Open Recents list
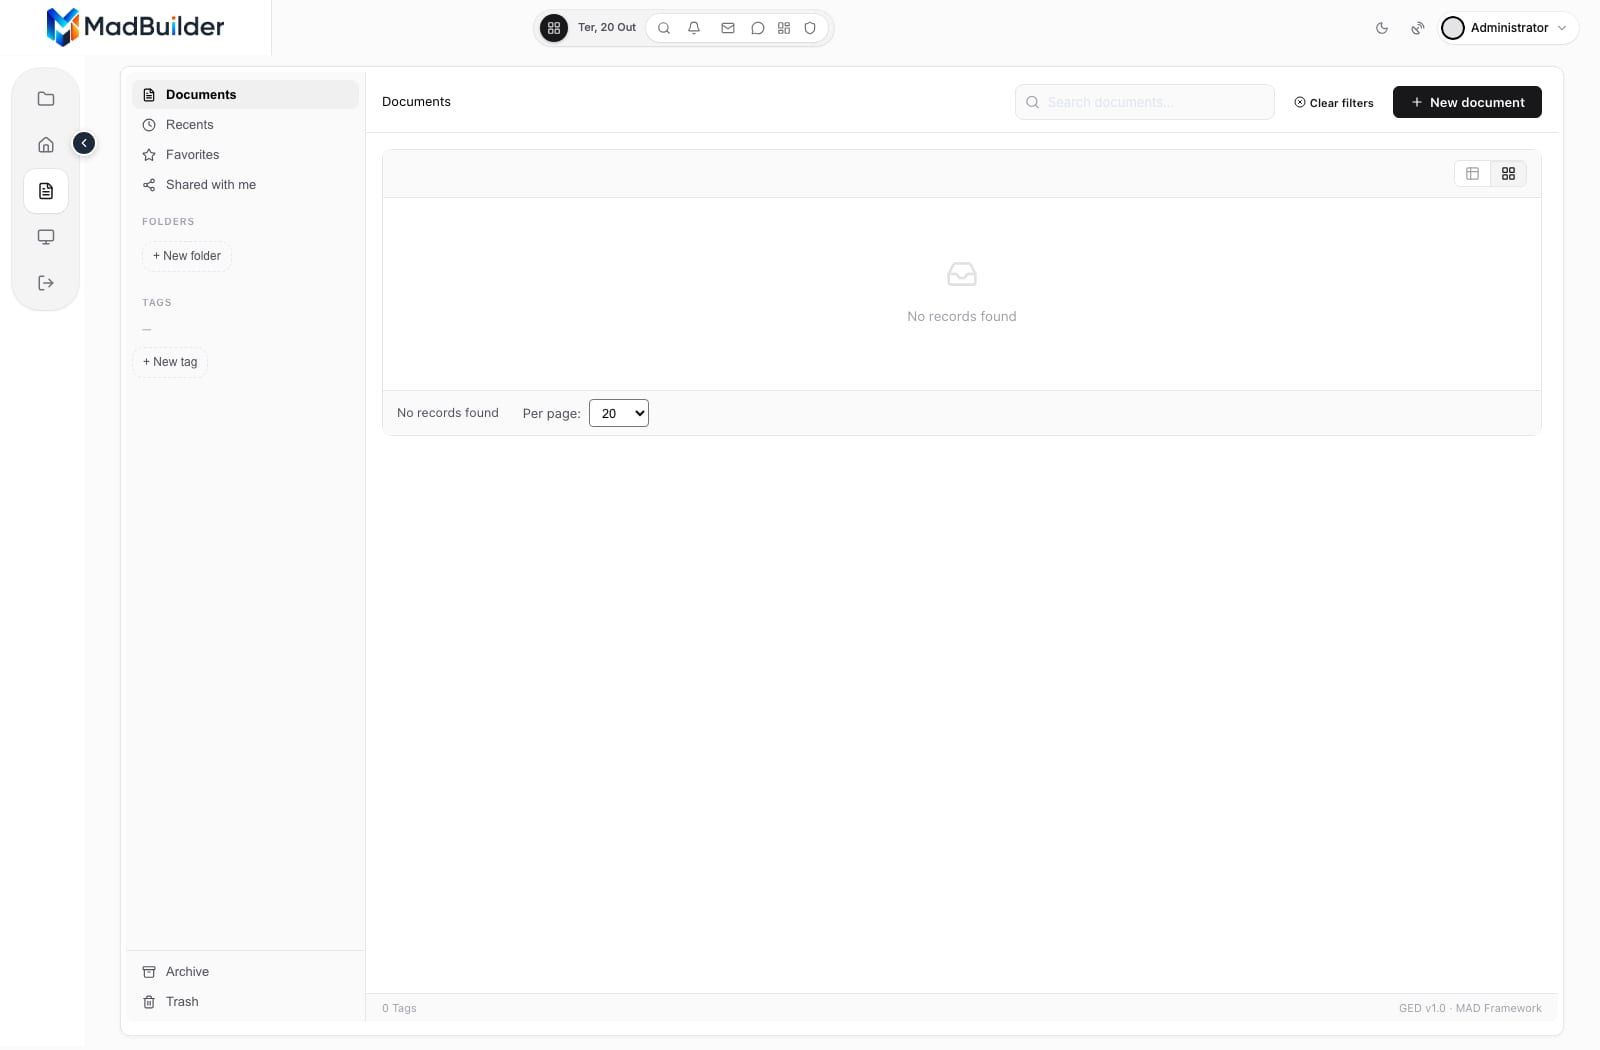Screen dimensions: 1600x1050 (x=245, y=125)
